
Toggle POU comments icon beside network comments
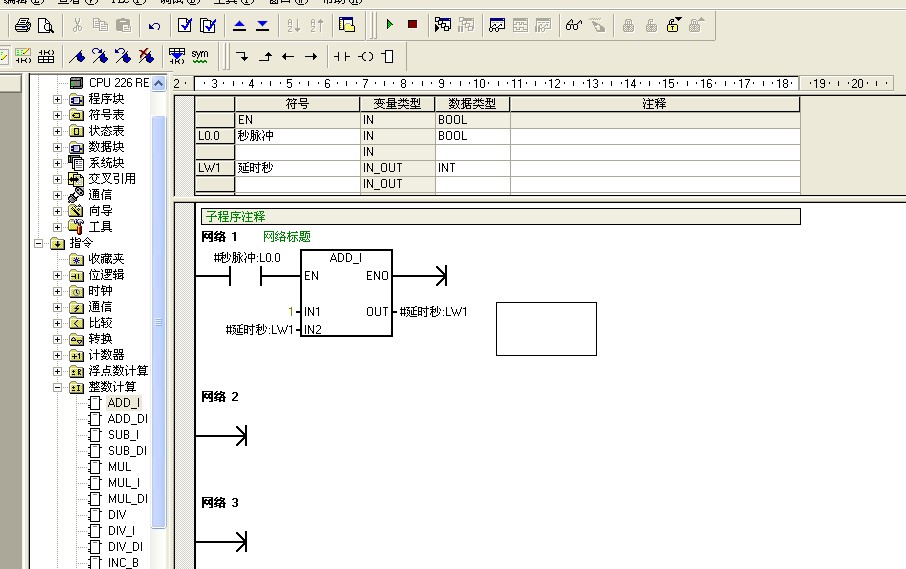click(3, 56)
